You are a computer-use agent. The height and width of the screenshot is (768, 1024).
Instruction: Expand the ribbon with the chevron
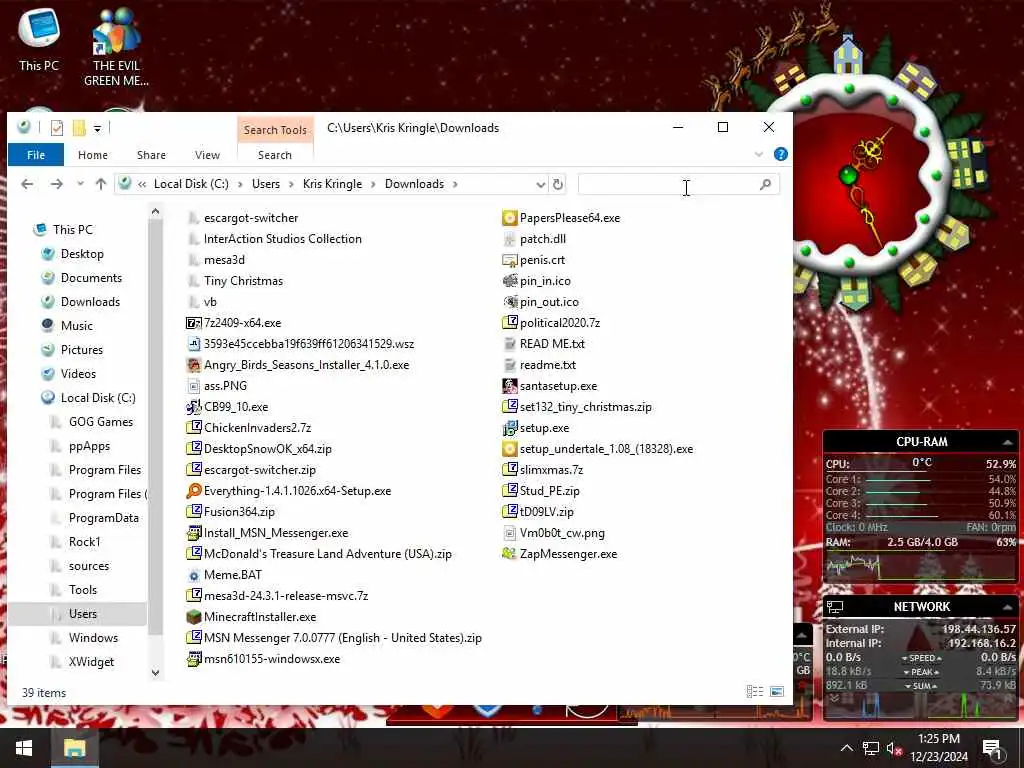758,155
